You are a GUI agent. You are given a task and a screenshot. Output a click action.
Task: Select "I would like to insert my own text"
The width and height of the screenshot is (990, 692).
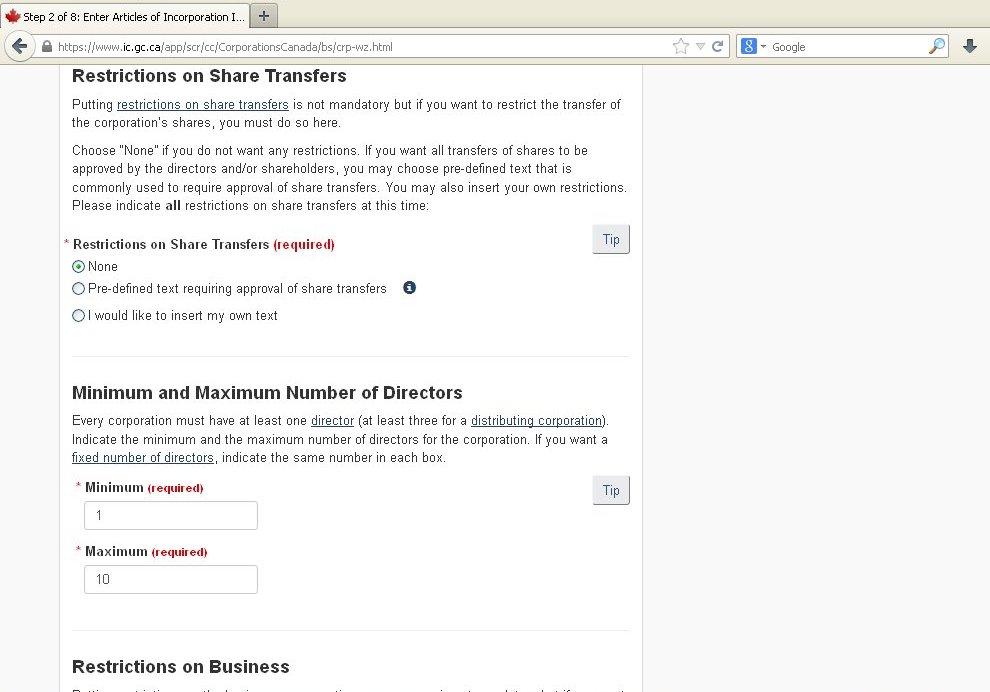pos(79,316)
